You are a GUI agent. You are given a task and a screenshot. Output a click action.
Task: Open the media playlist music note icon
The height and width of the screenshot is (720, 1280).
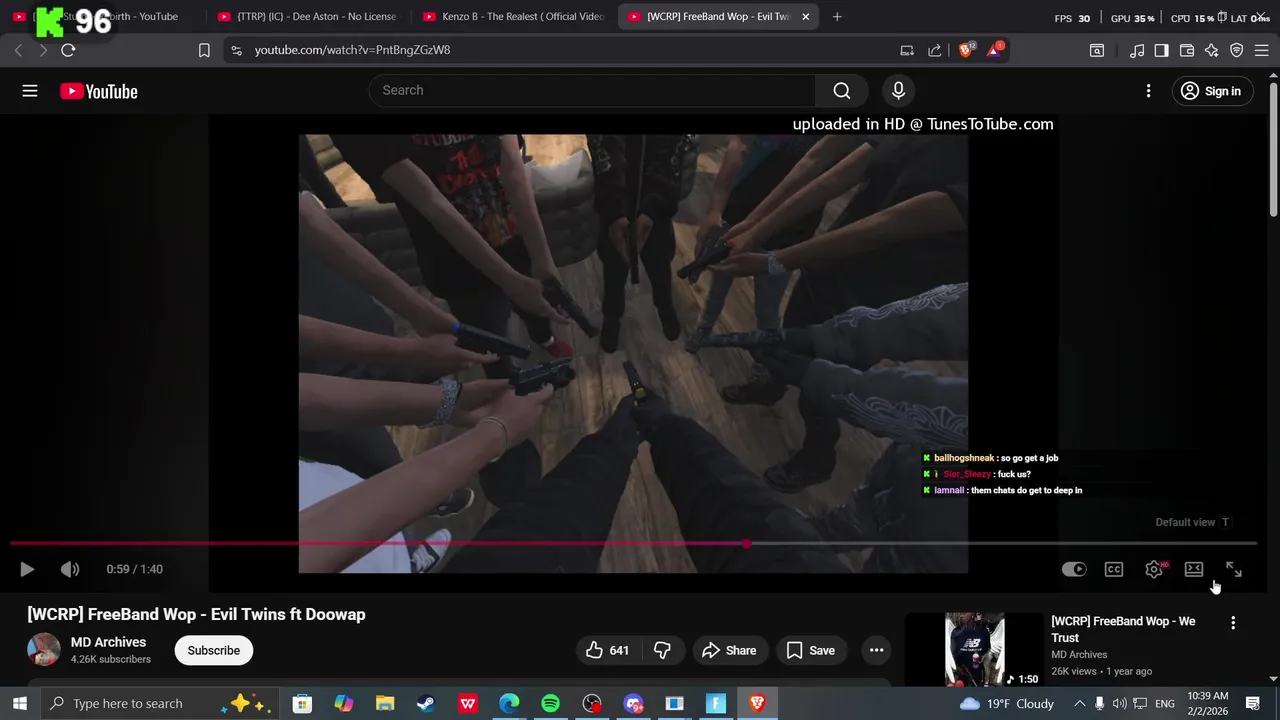(1137, 50)
